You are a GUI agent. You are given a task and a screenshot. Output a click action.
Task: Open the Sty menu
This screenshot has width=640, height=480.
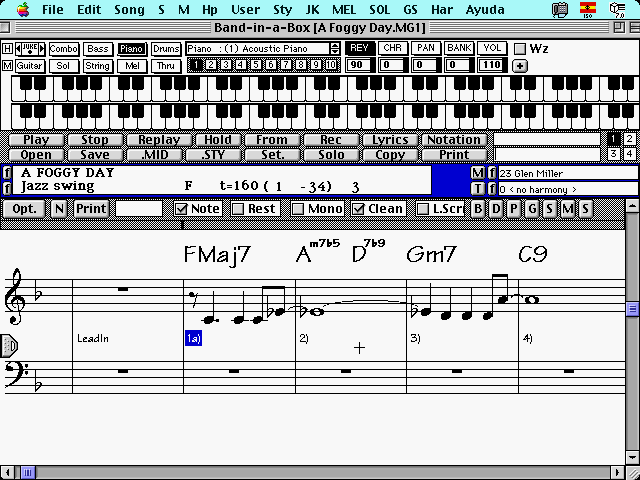point(282,9)
